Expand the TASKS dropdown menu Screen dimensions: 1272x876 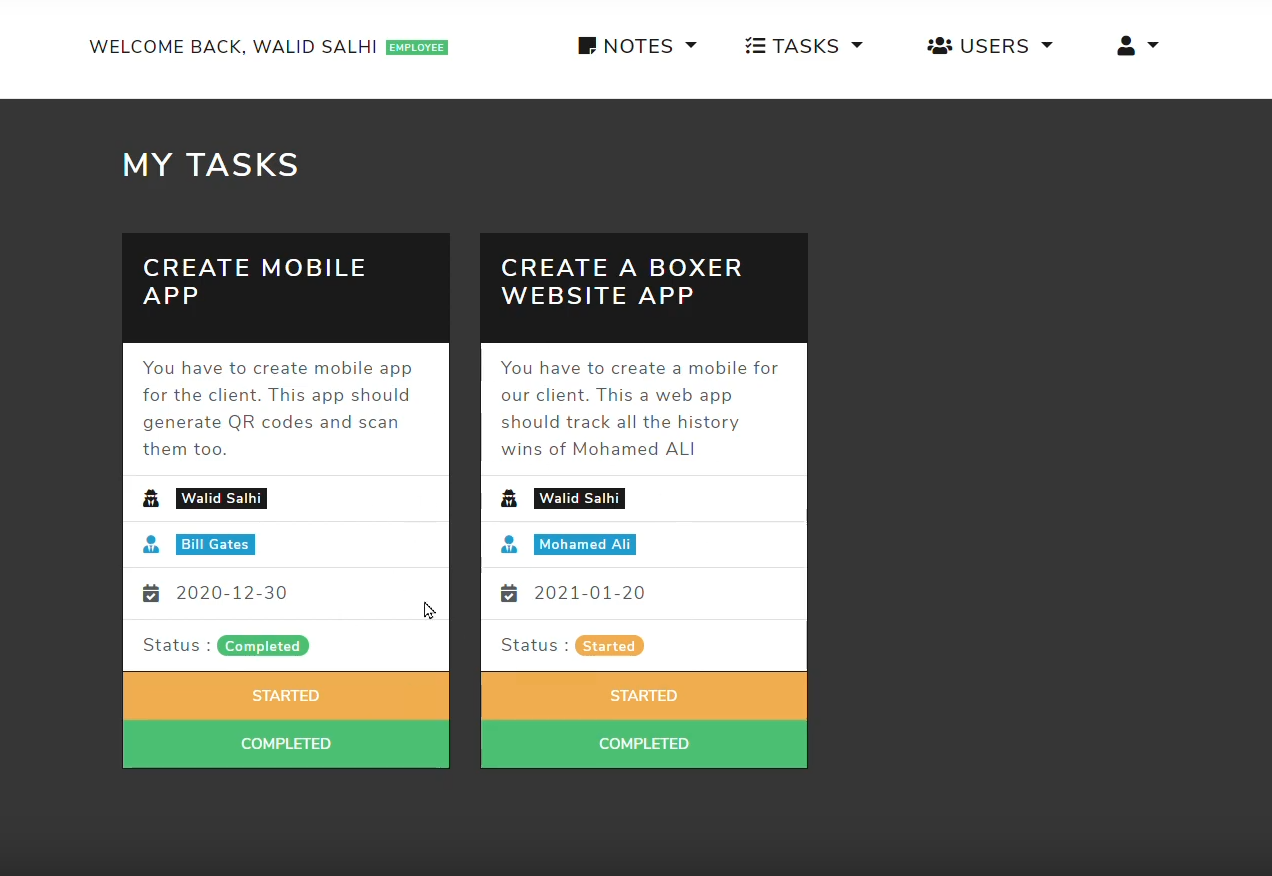click(x=804, y=45)
